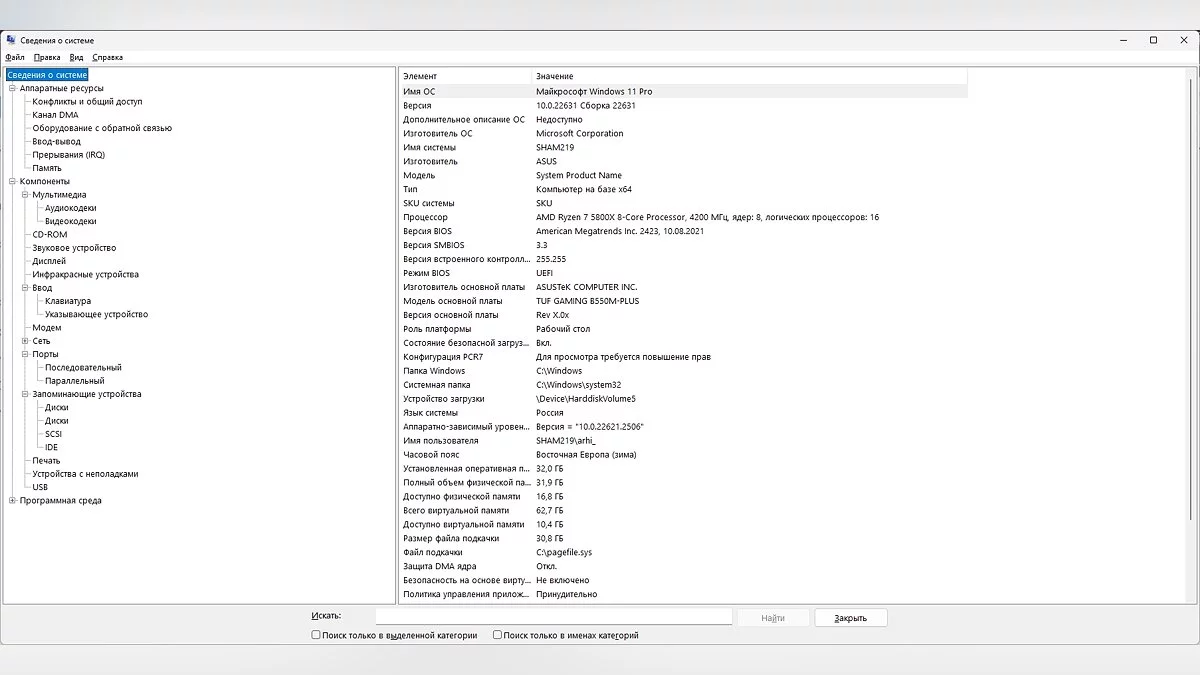Click the Искать text field
The height and width of the screenshot is (675, 1200).
pos(553,617)
